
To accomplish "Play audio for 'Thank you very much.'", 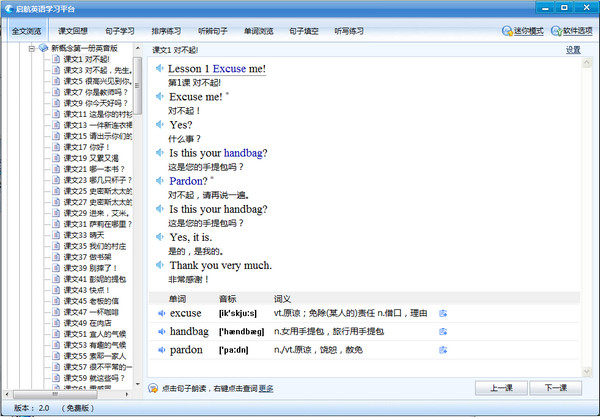I will pyautogui.click(x=159, y=265).
